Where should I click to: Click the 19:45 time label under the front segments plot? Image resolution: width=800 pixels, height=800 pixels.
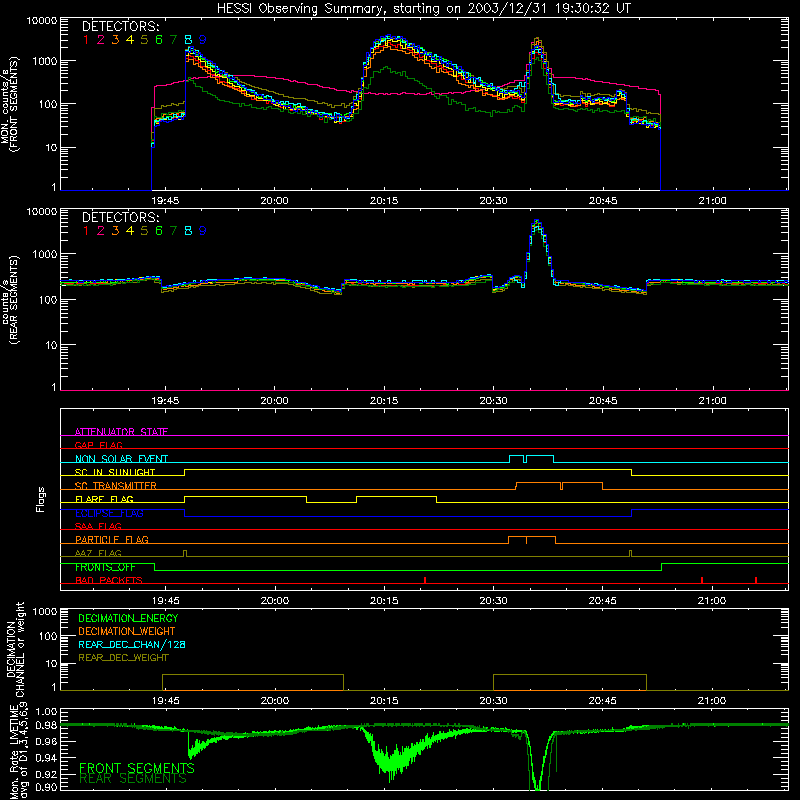[165, 201]
